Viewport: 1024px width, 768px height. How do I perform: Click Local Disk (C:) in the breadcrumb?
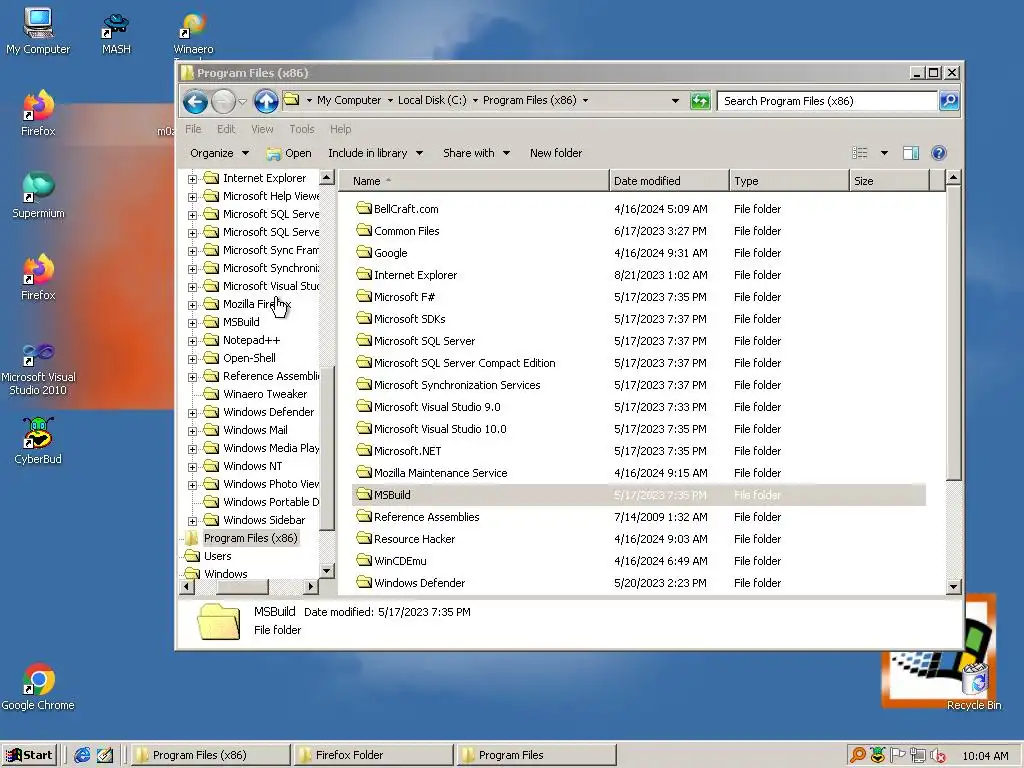[x=432, y=101]
